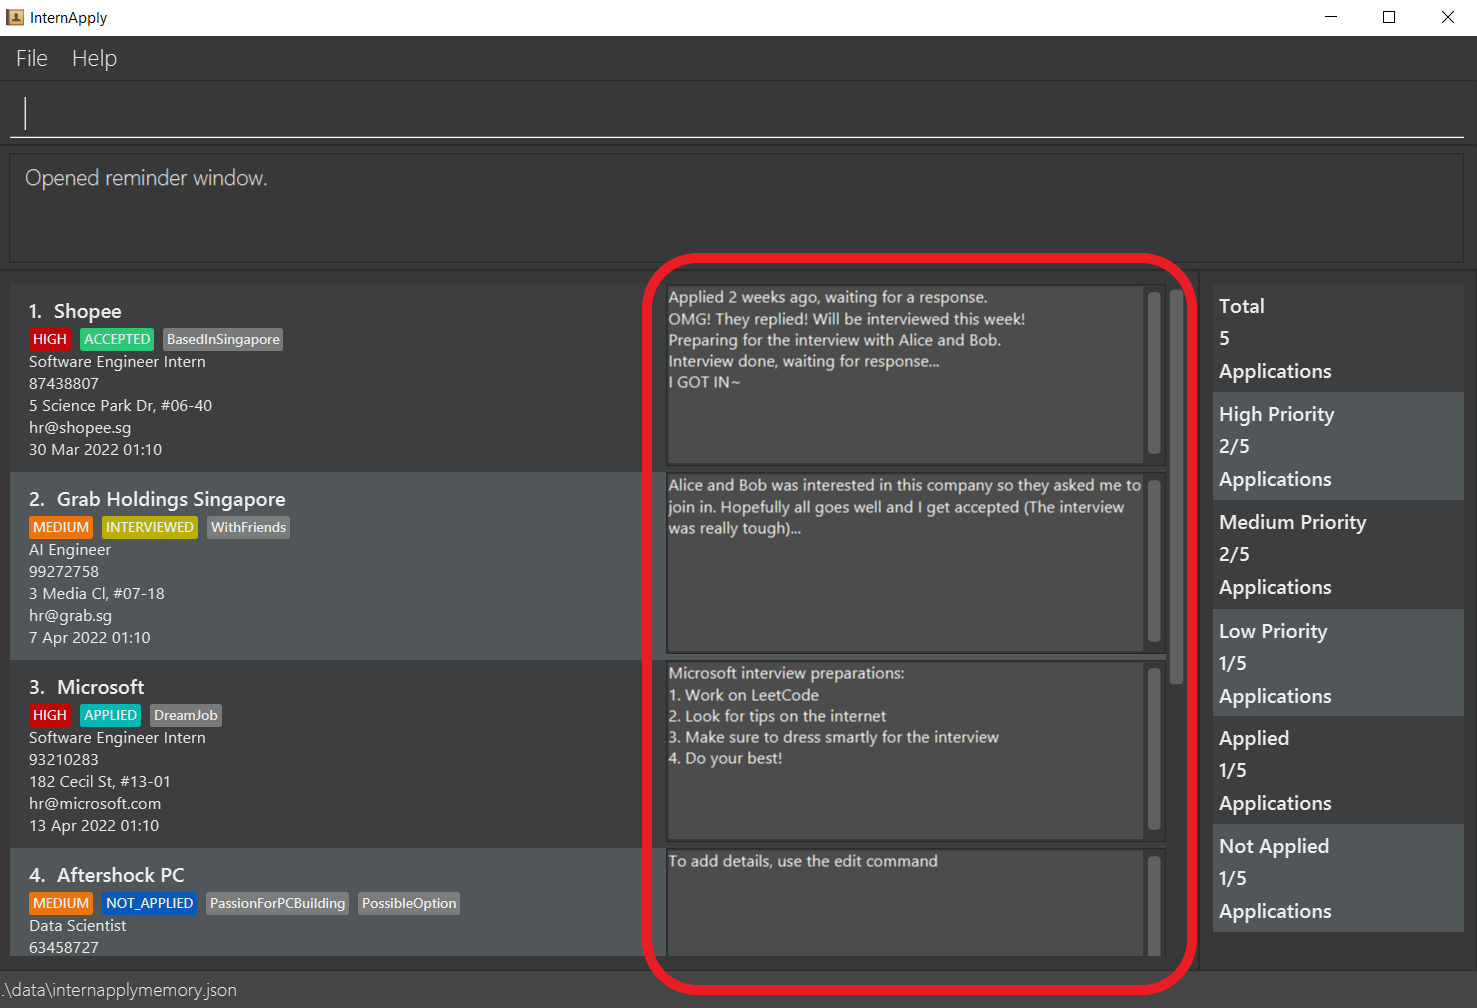Click the PossibleOption tag on Aftershock PC
Image resolution: width=1477 pixels, height=1008 pixels.
pos(408,903)
